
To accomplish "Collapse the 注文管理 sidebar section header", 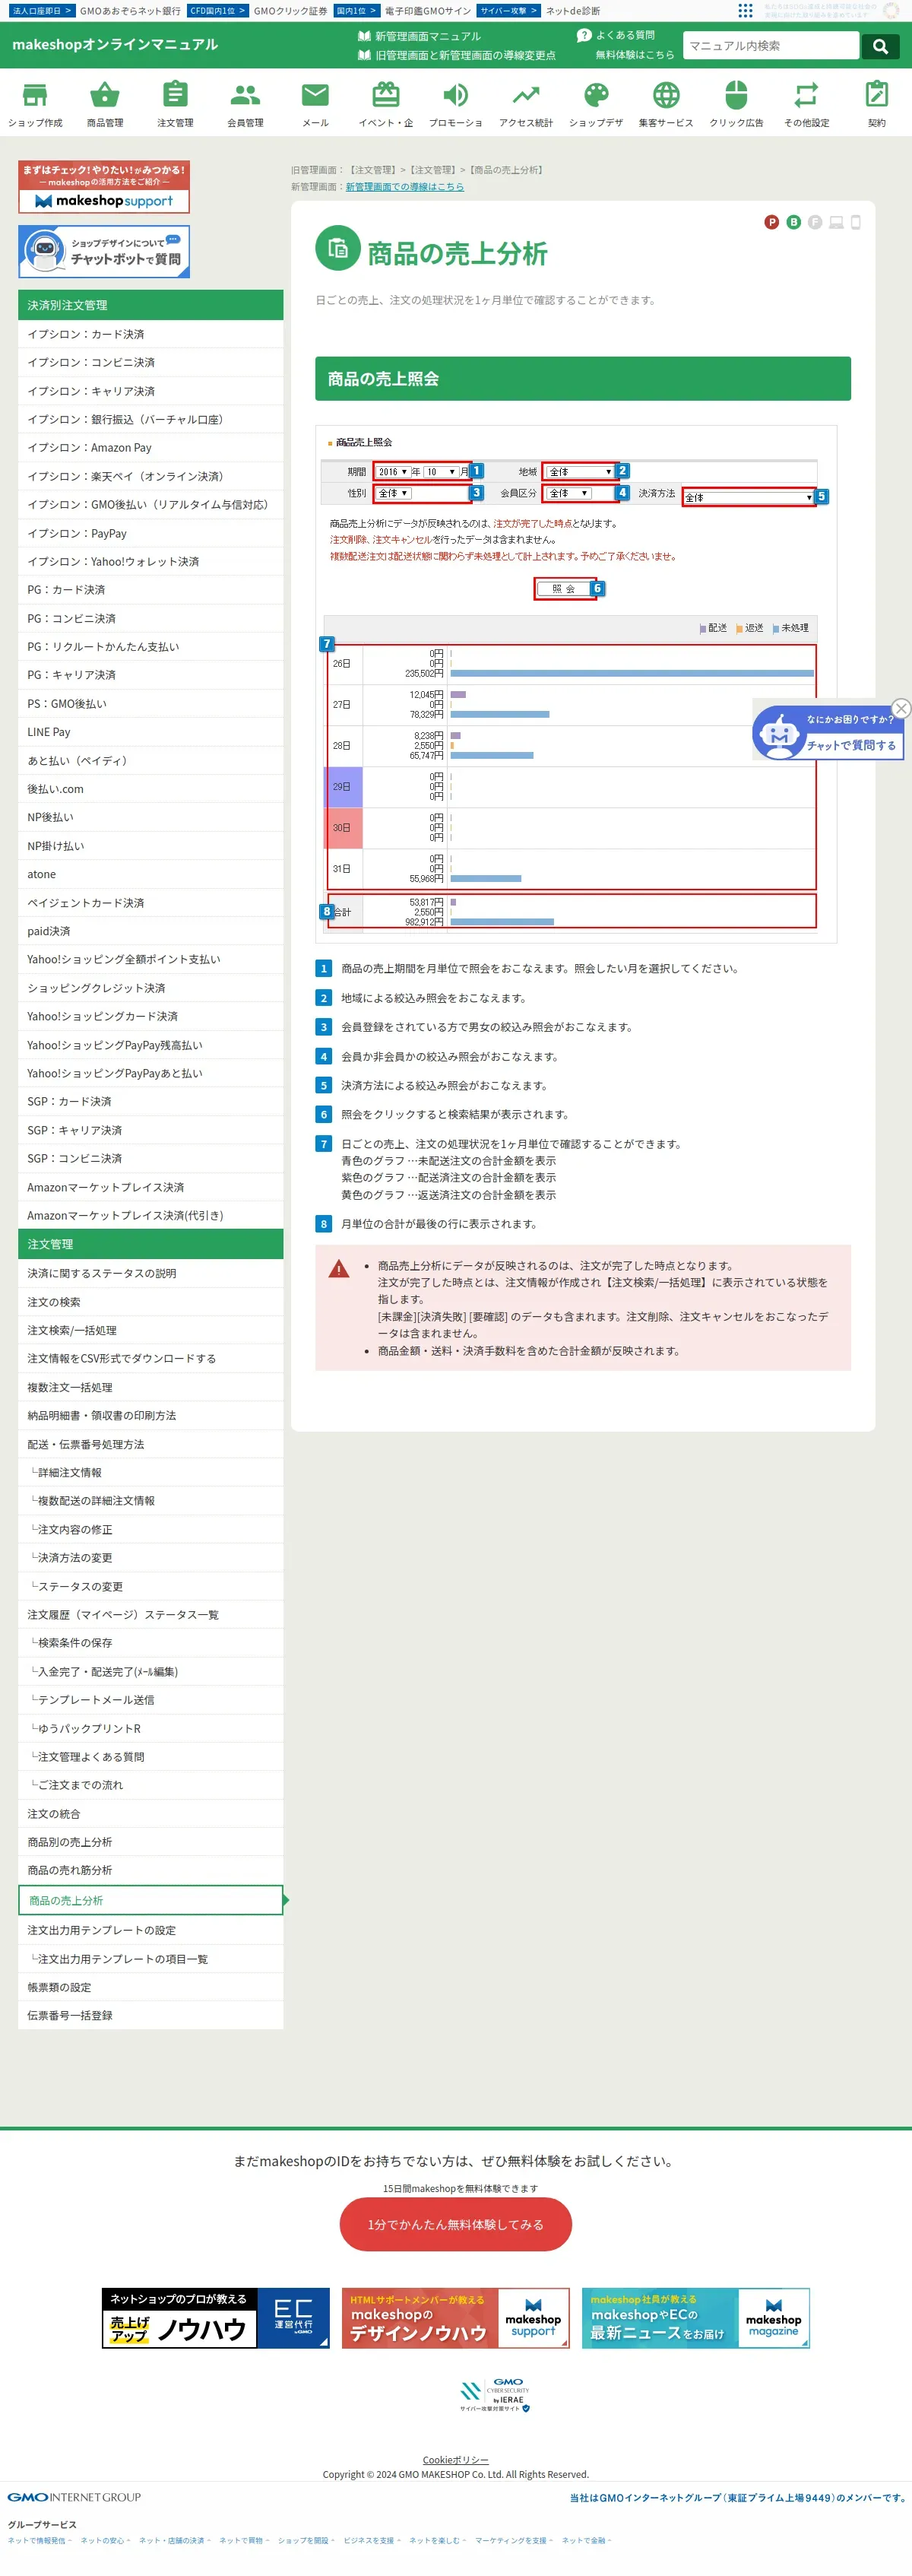I will 151,1244.
